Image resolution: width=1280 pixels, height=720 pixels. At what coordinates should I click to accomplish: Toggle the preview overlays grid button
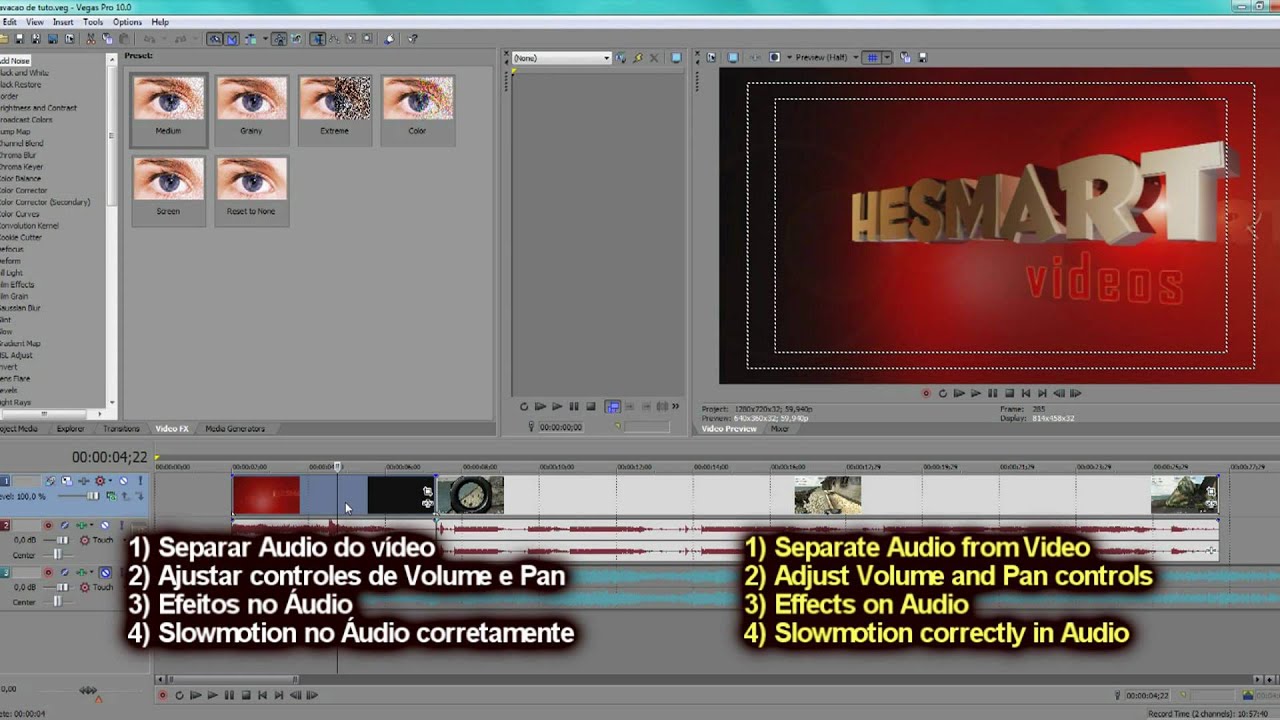(872, 57)
